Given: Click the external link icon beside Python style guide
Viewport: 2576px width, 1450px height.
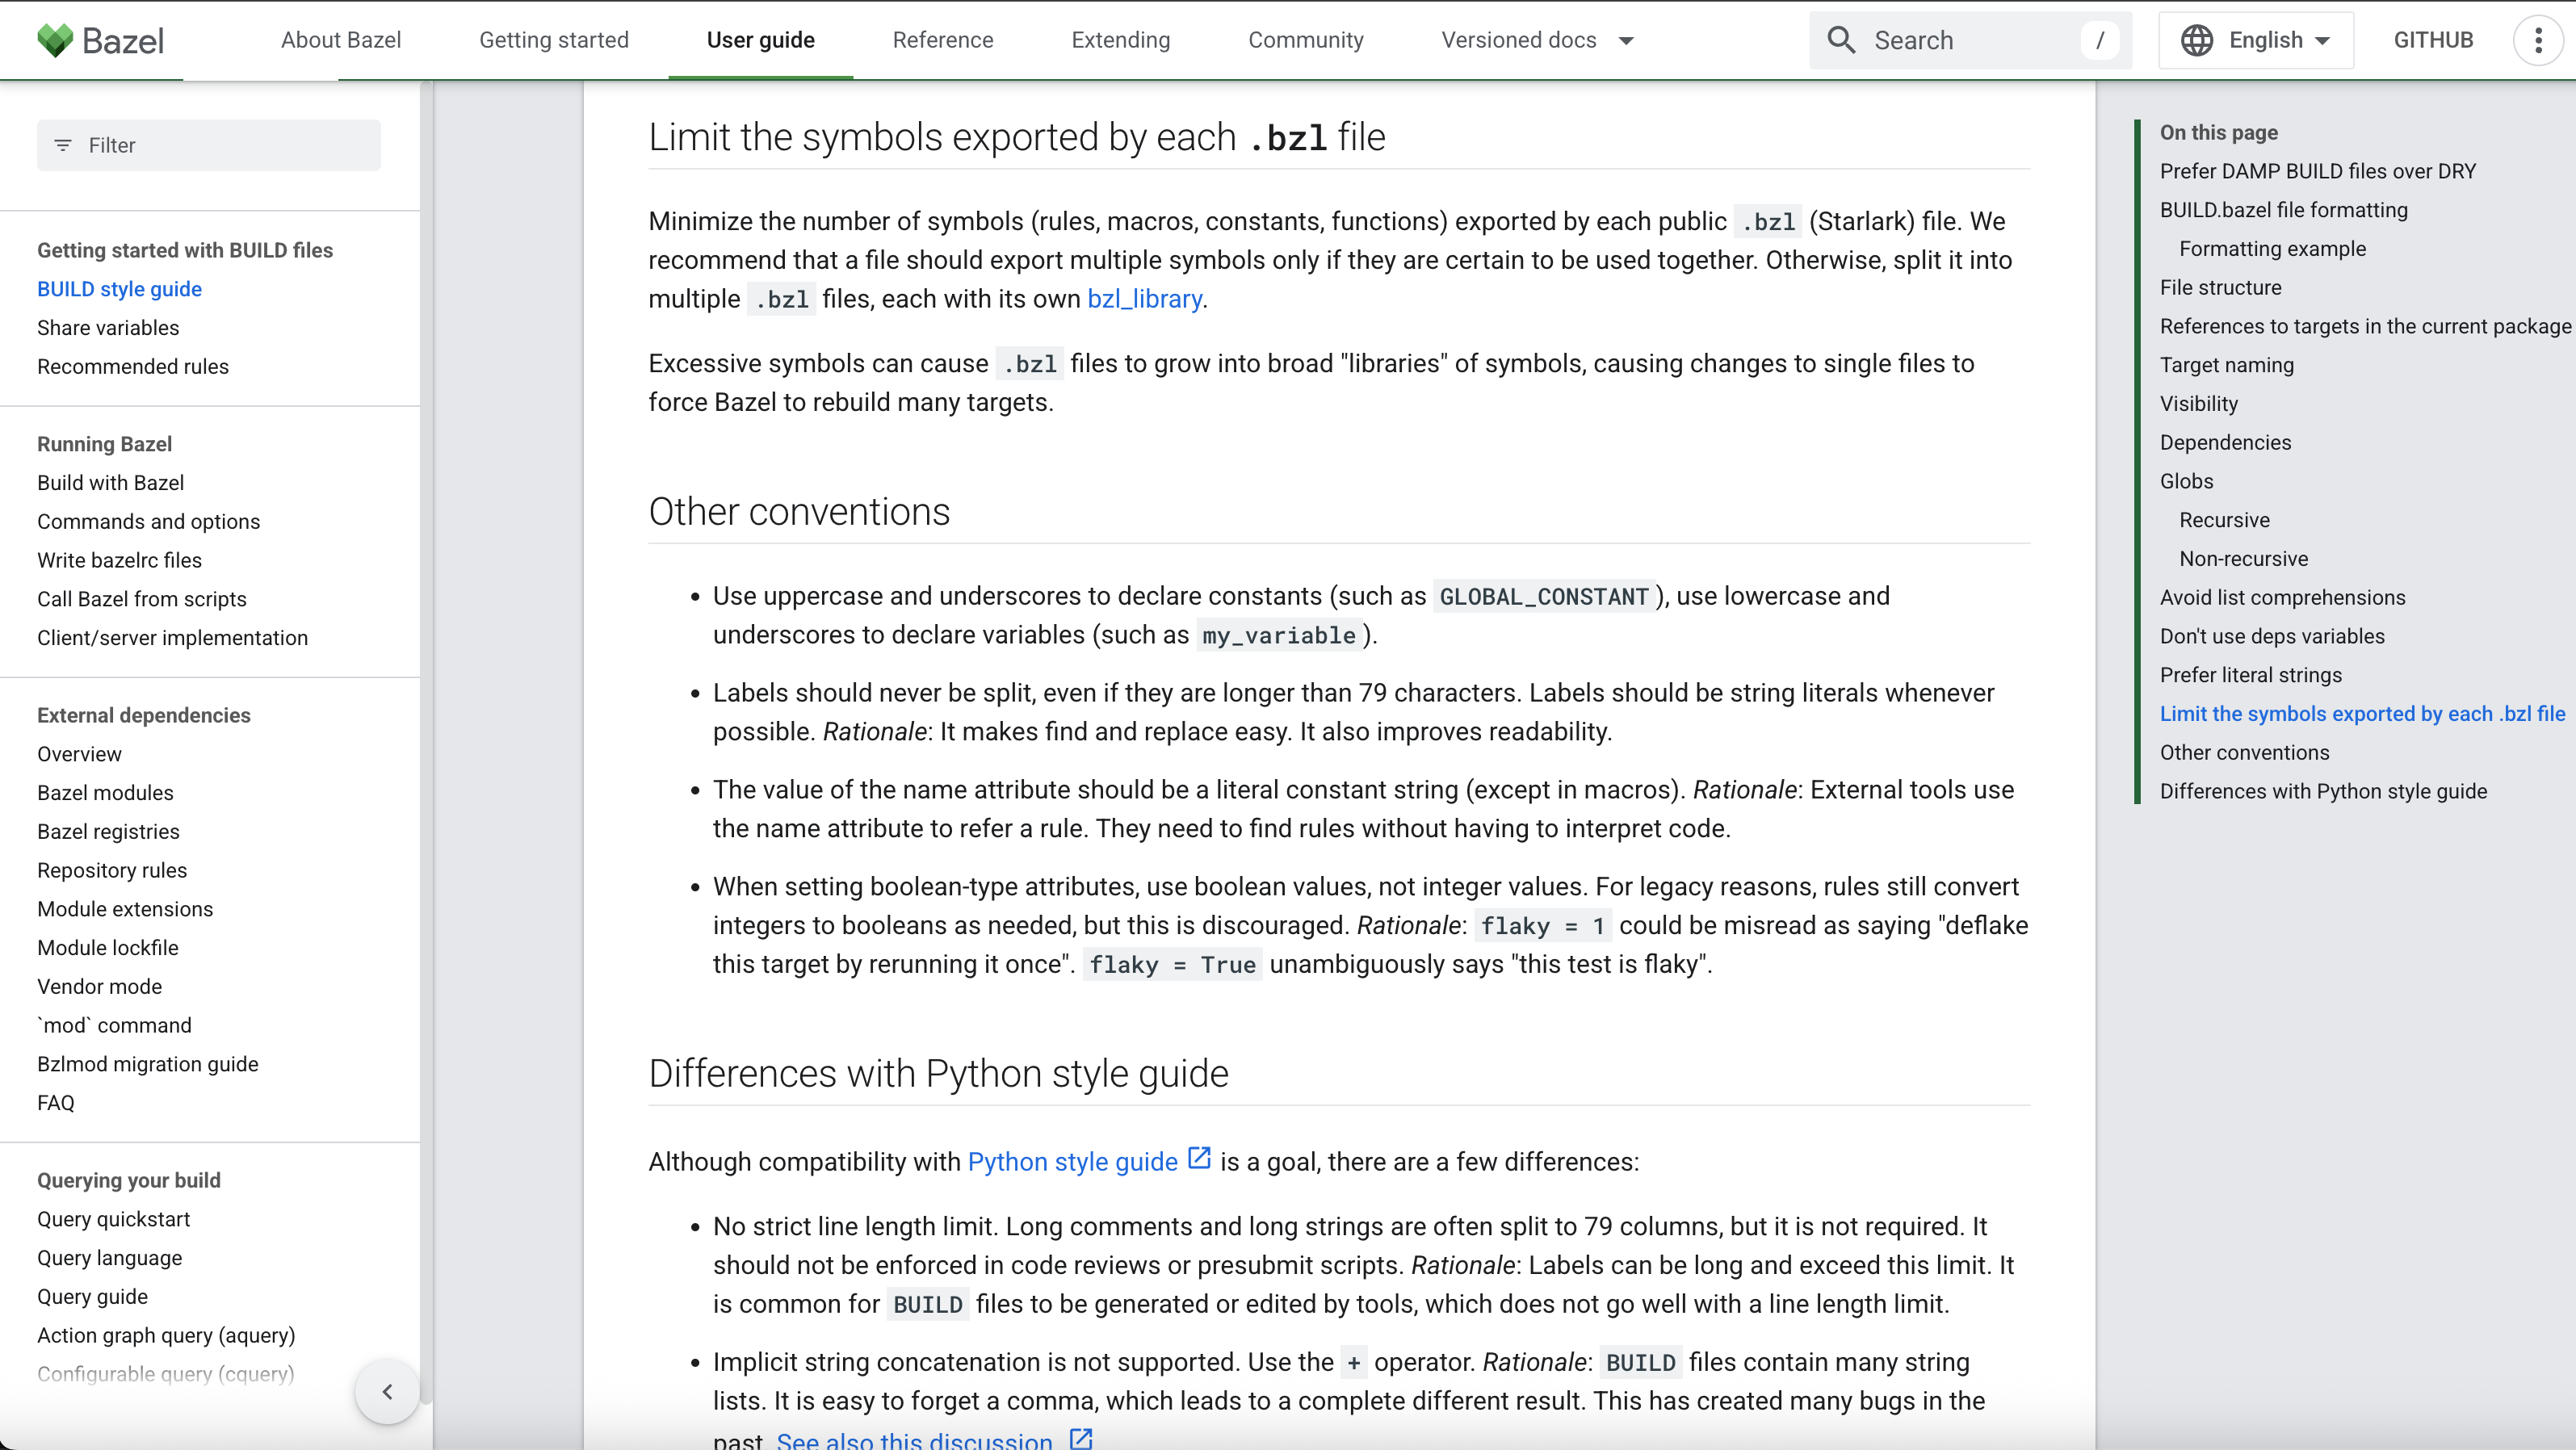Looking at the screenshot, I should coord(1199,1158).
